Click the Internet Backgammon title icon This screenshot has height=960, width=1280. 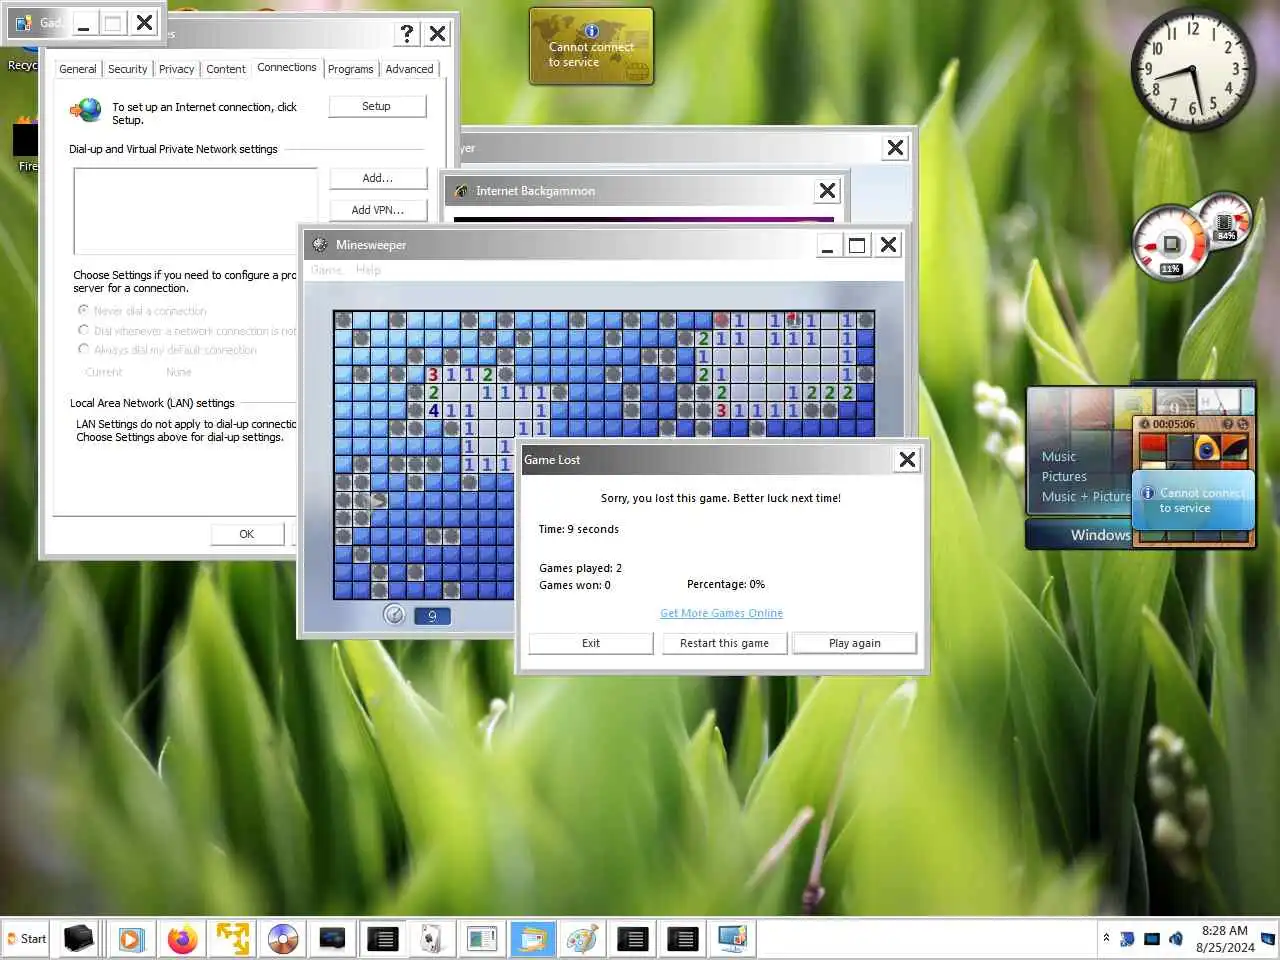pyautogui.click(x=462, y=191)
